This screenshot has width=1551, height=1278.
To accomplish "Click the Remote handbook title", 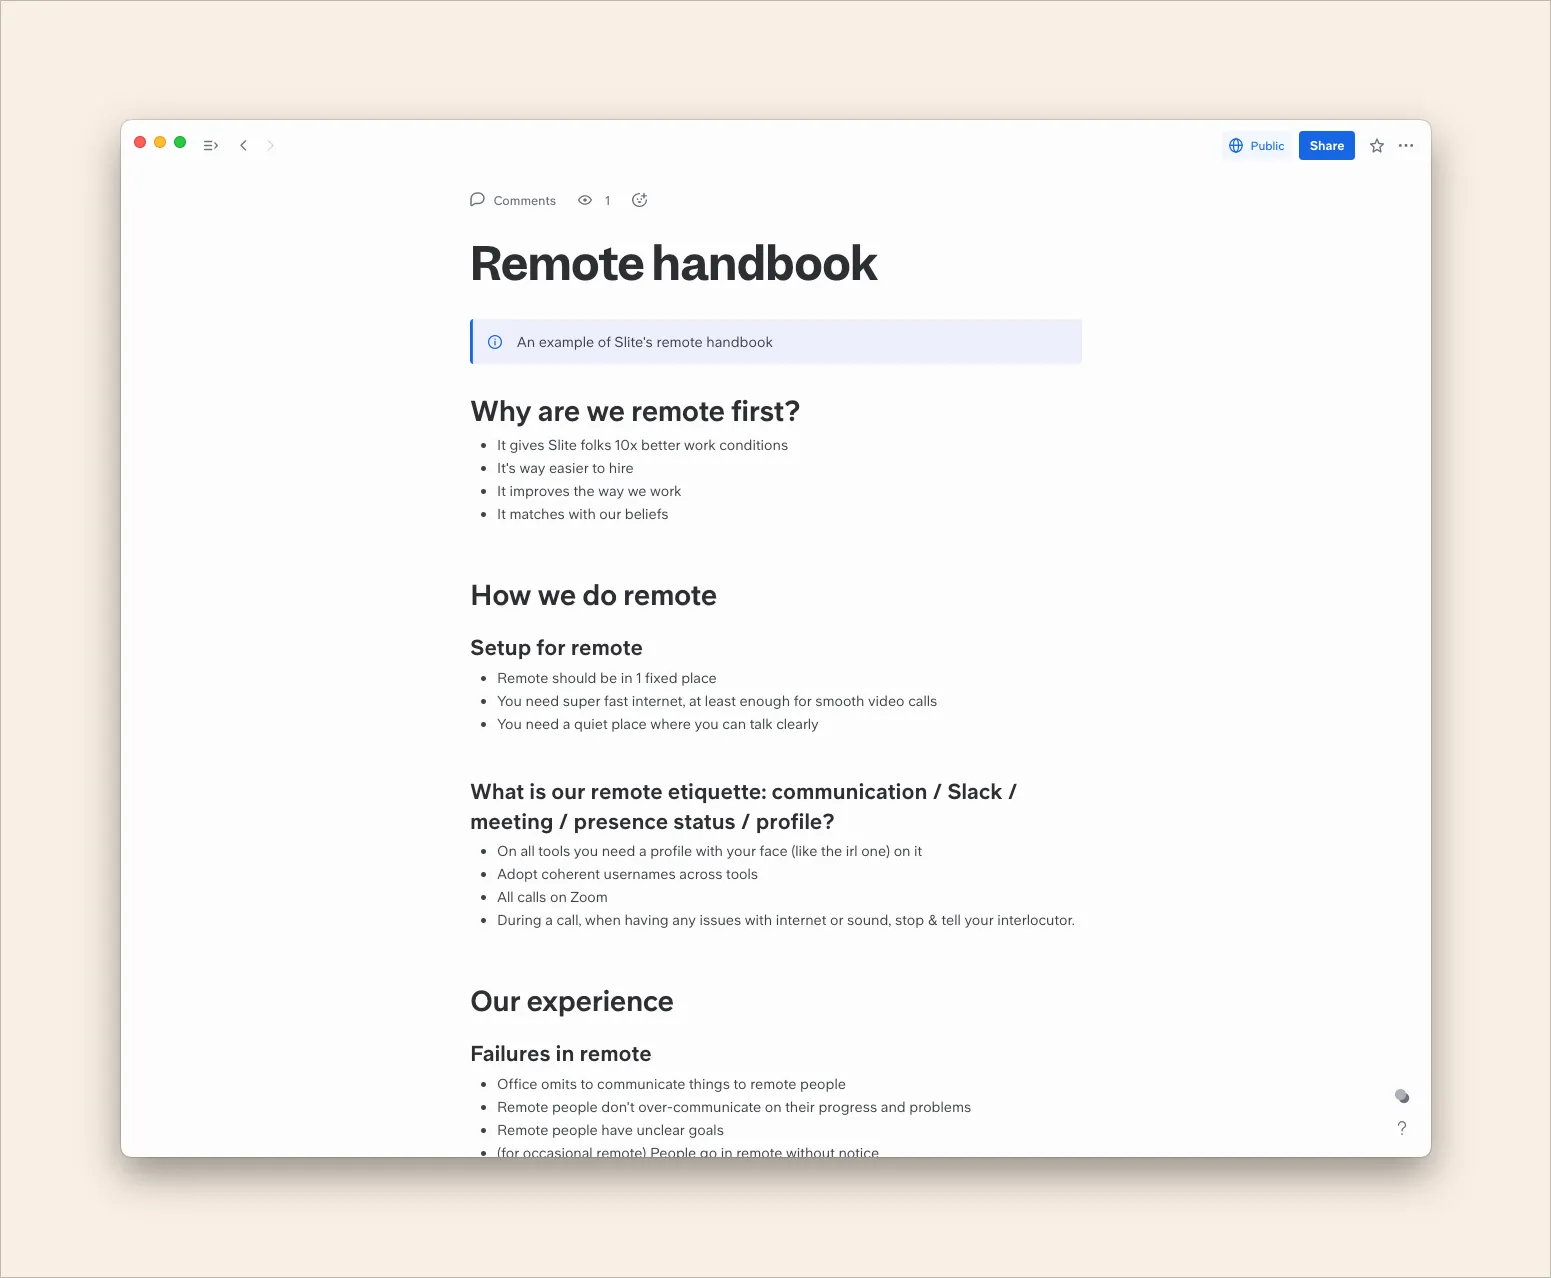I will pos(673,264).
